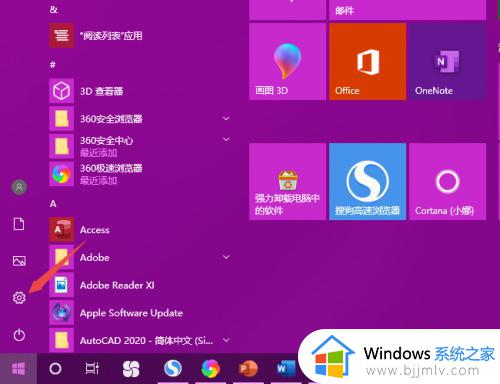Open Task View on taskbar

point(92,368)
